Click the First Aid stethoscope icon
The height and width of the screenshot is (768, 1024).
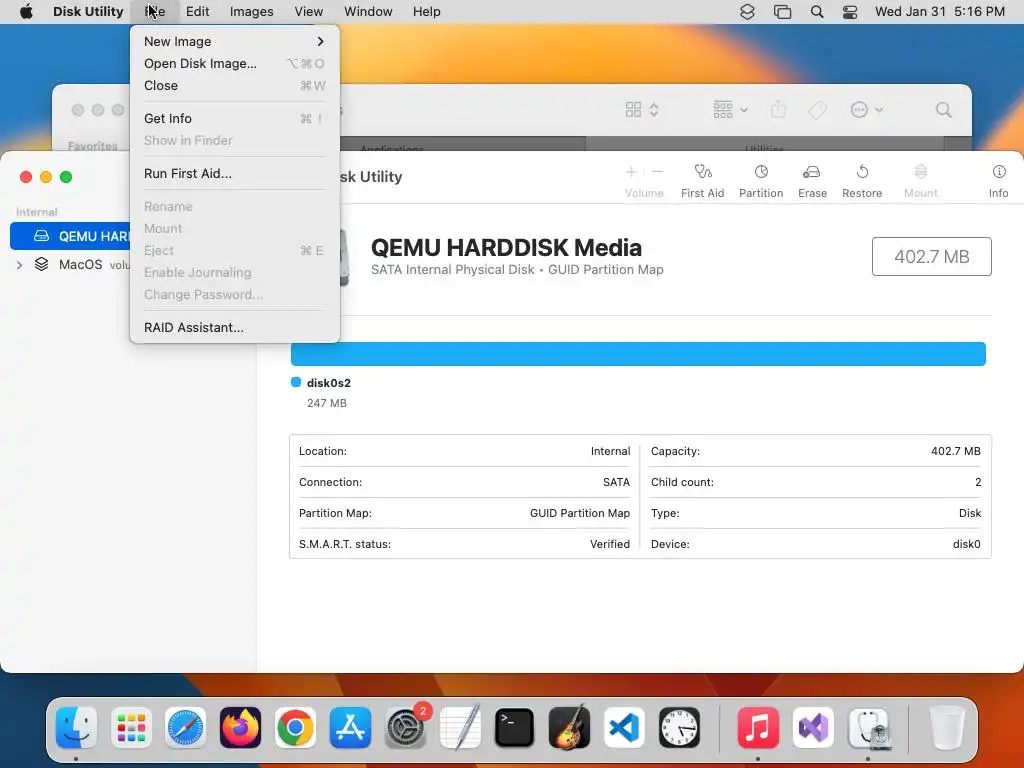(x=703, y=172)
